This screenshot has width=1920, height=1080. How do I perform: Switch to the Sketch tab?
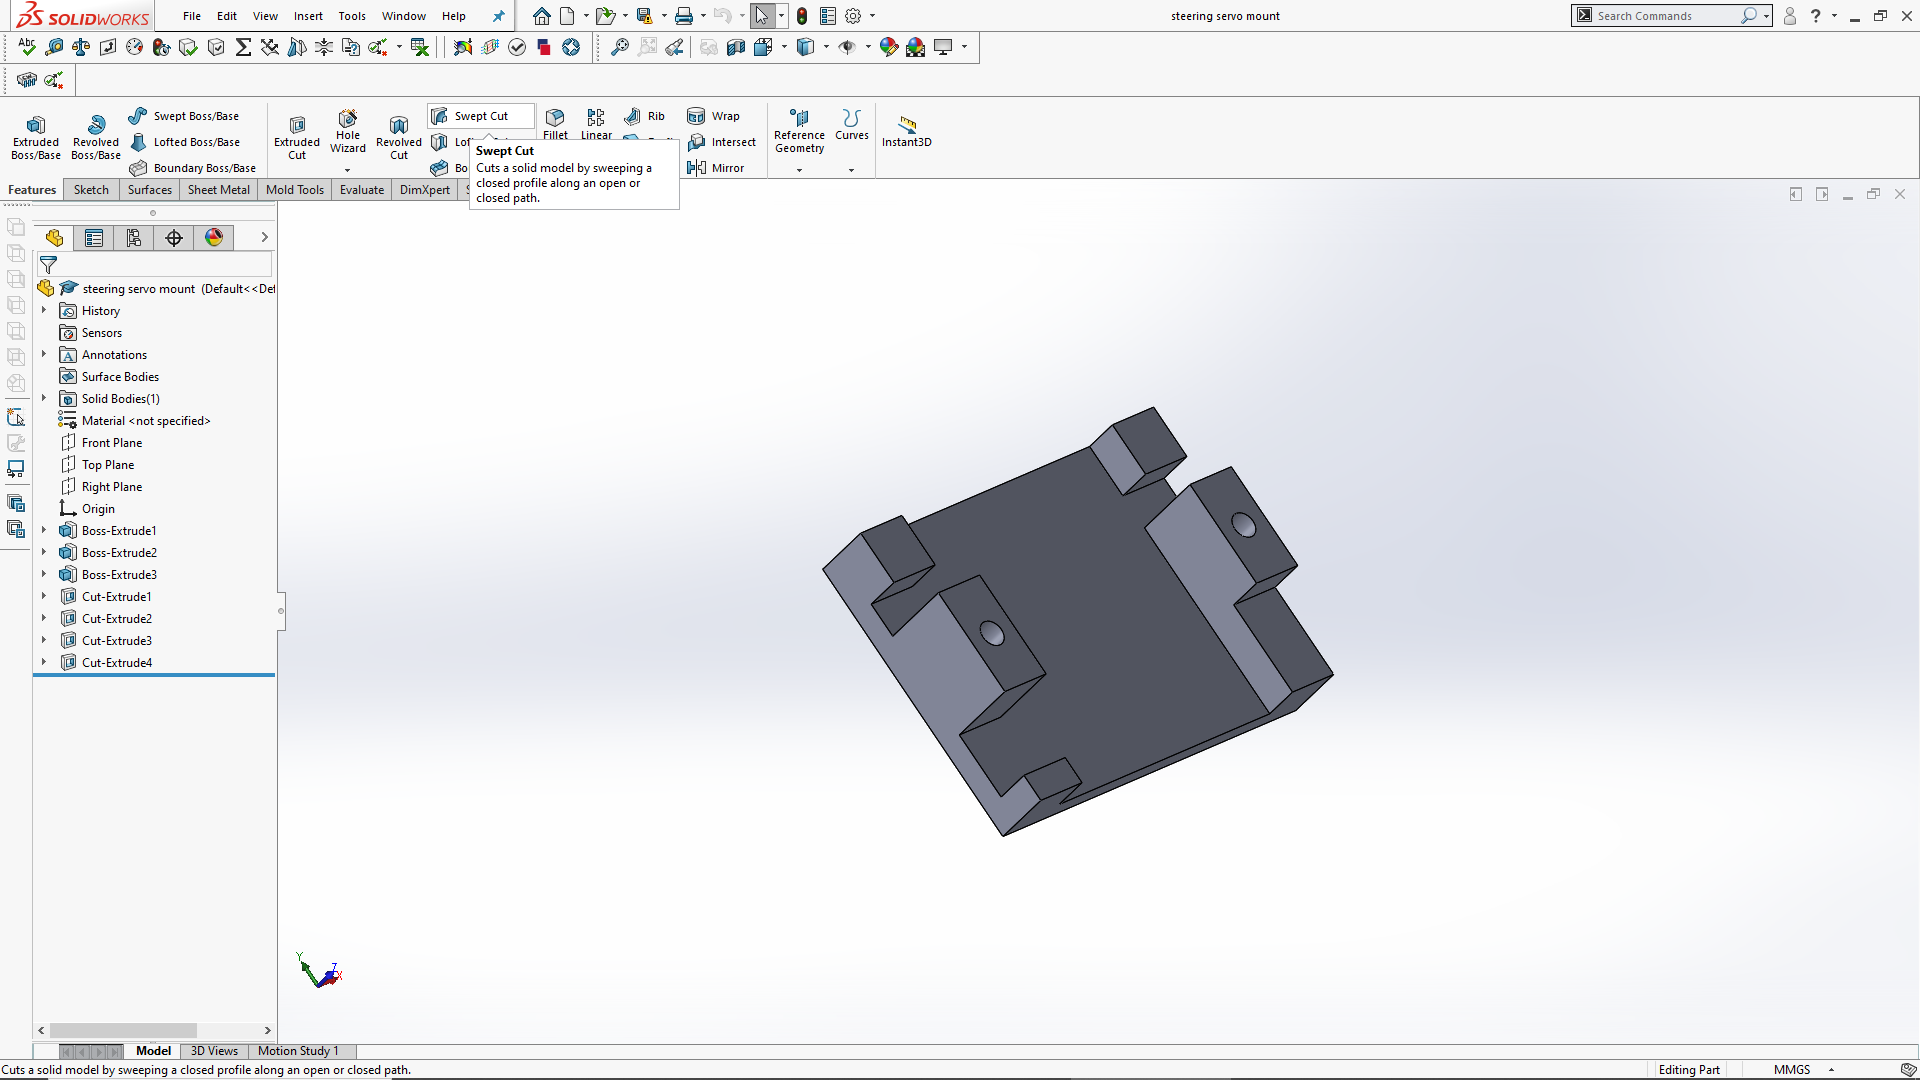click(x=91, y=190)
